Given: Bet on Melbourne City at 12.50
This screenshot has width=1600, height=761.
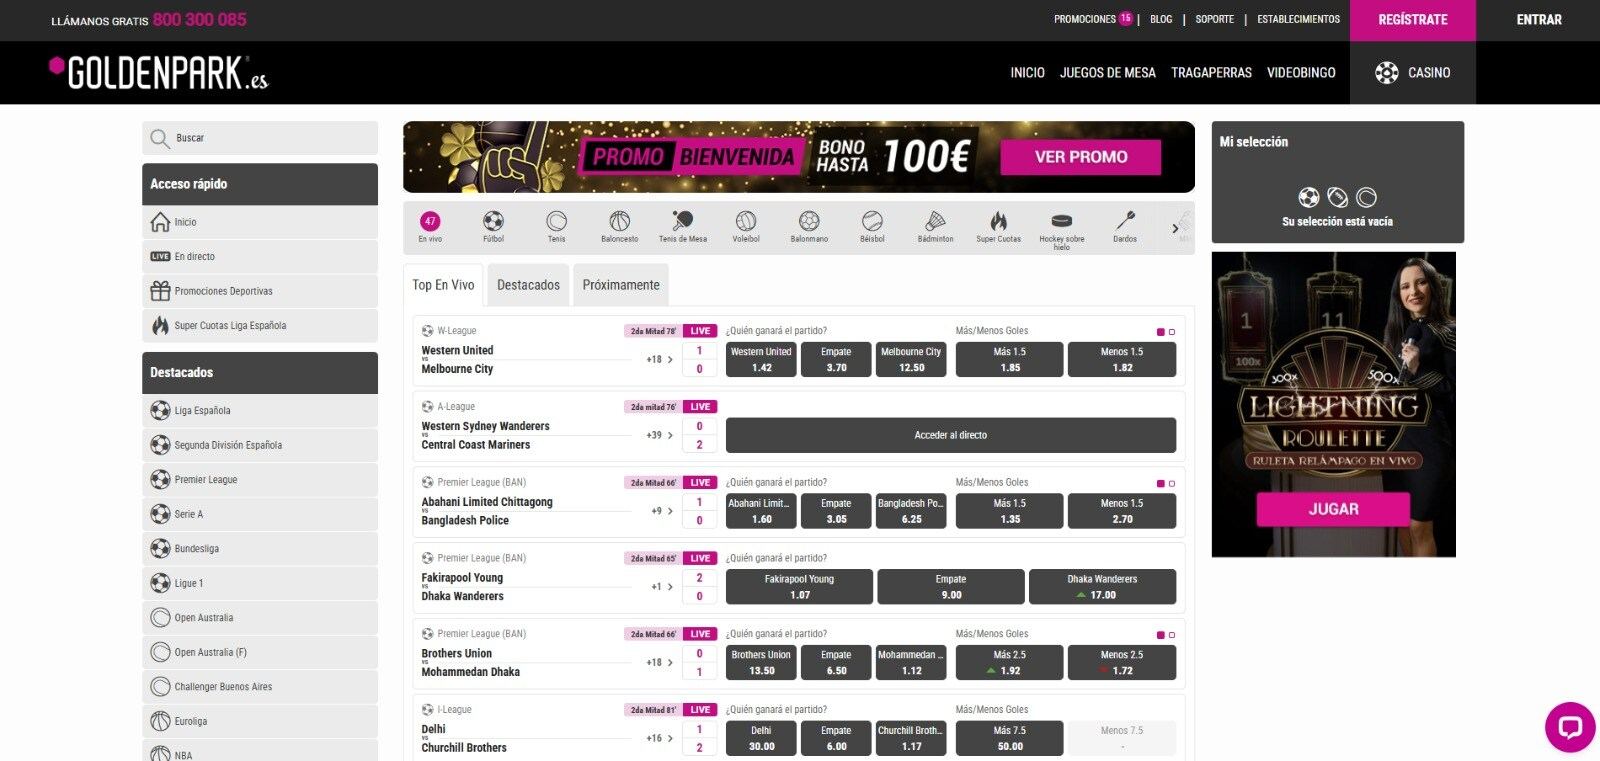Looking at the screenshot, I should [911, 360].
